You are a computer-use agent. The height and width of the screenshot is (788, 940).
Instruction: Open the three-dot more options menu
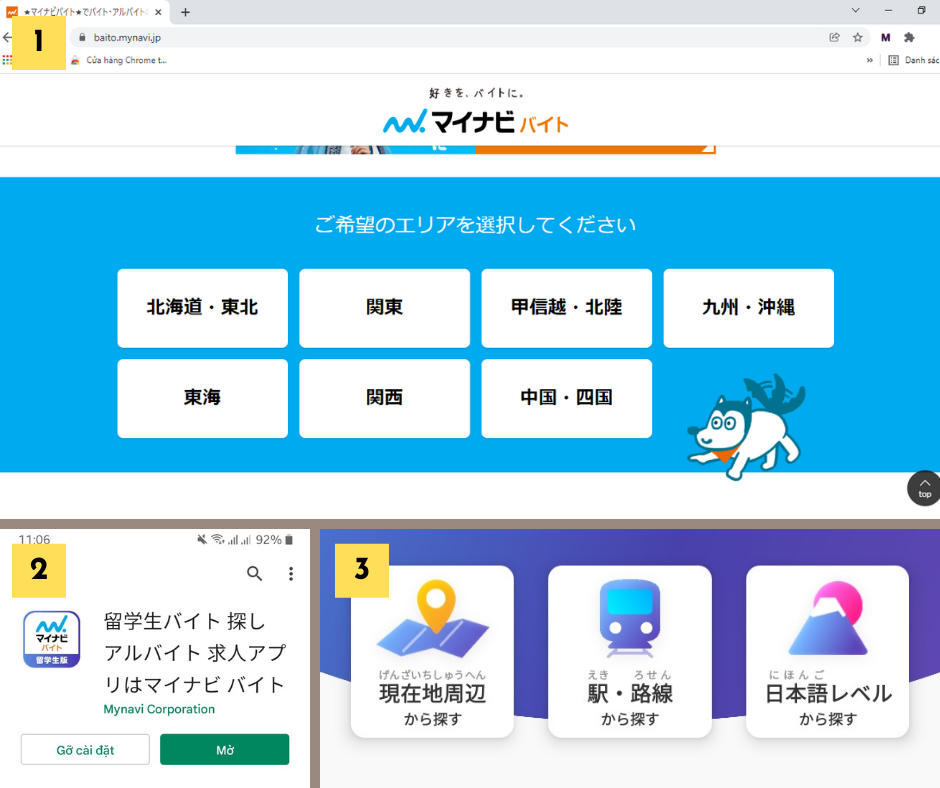[291, 573]
